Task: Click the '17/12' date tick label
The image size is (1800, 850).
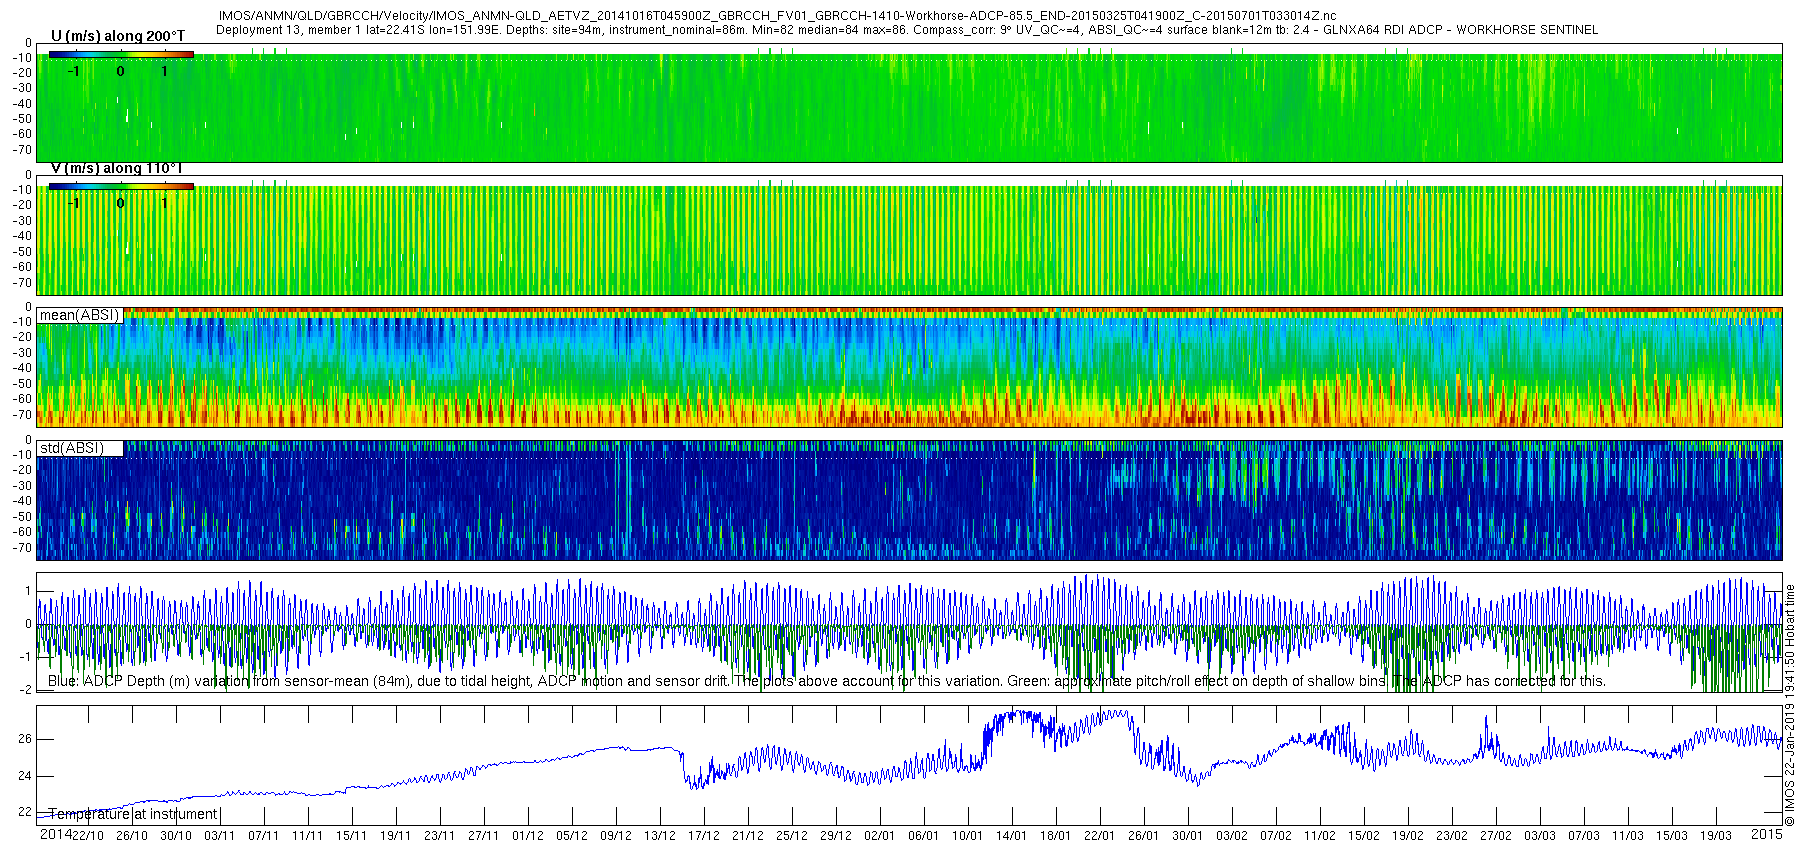Action: pyautogui.click(x=704, y=836)
